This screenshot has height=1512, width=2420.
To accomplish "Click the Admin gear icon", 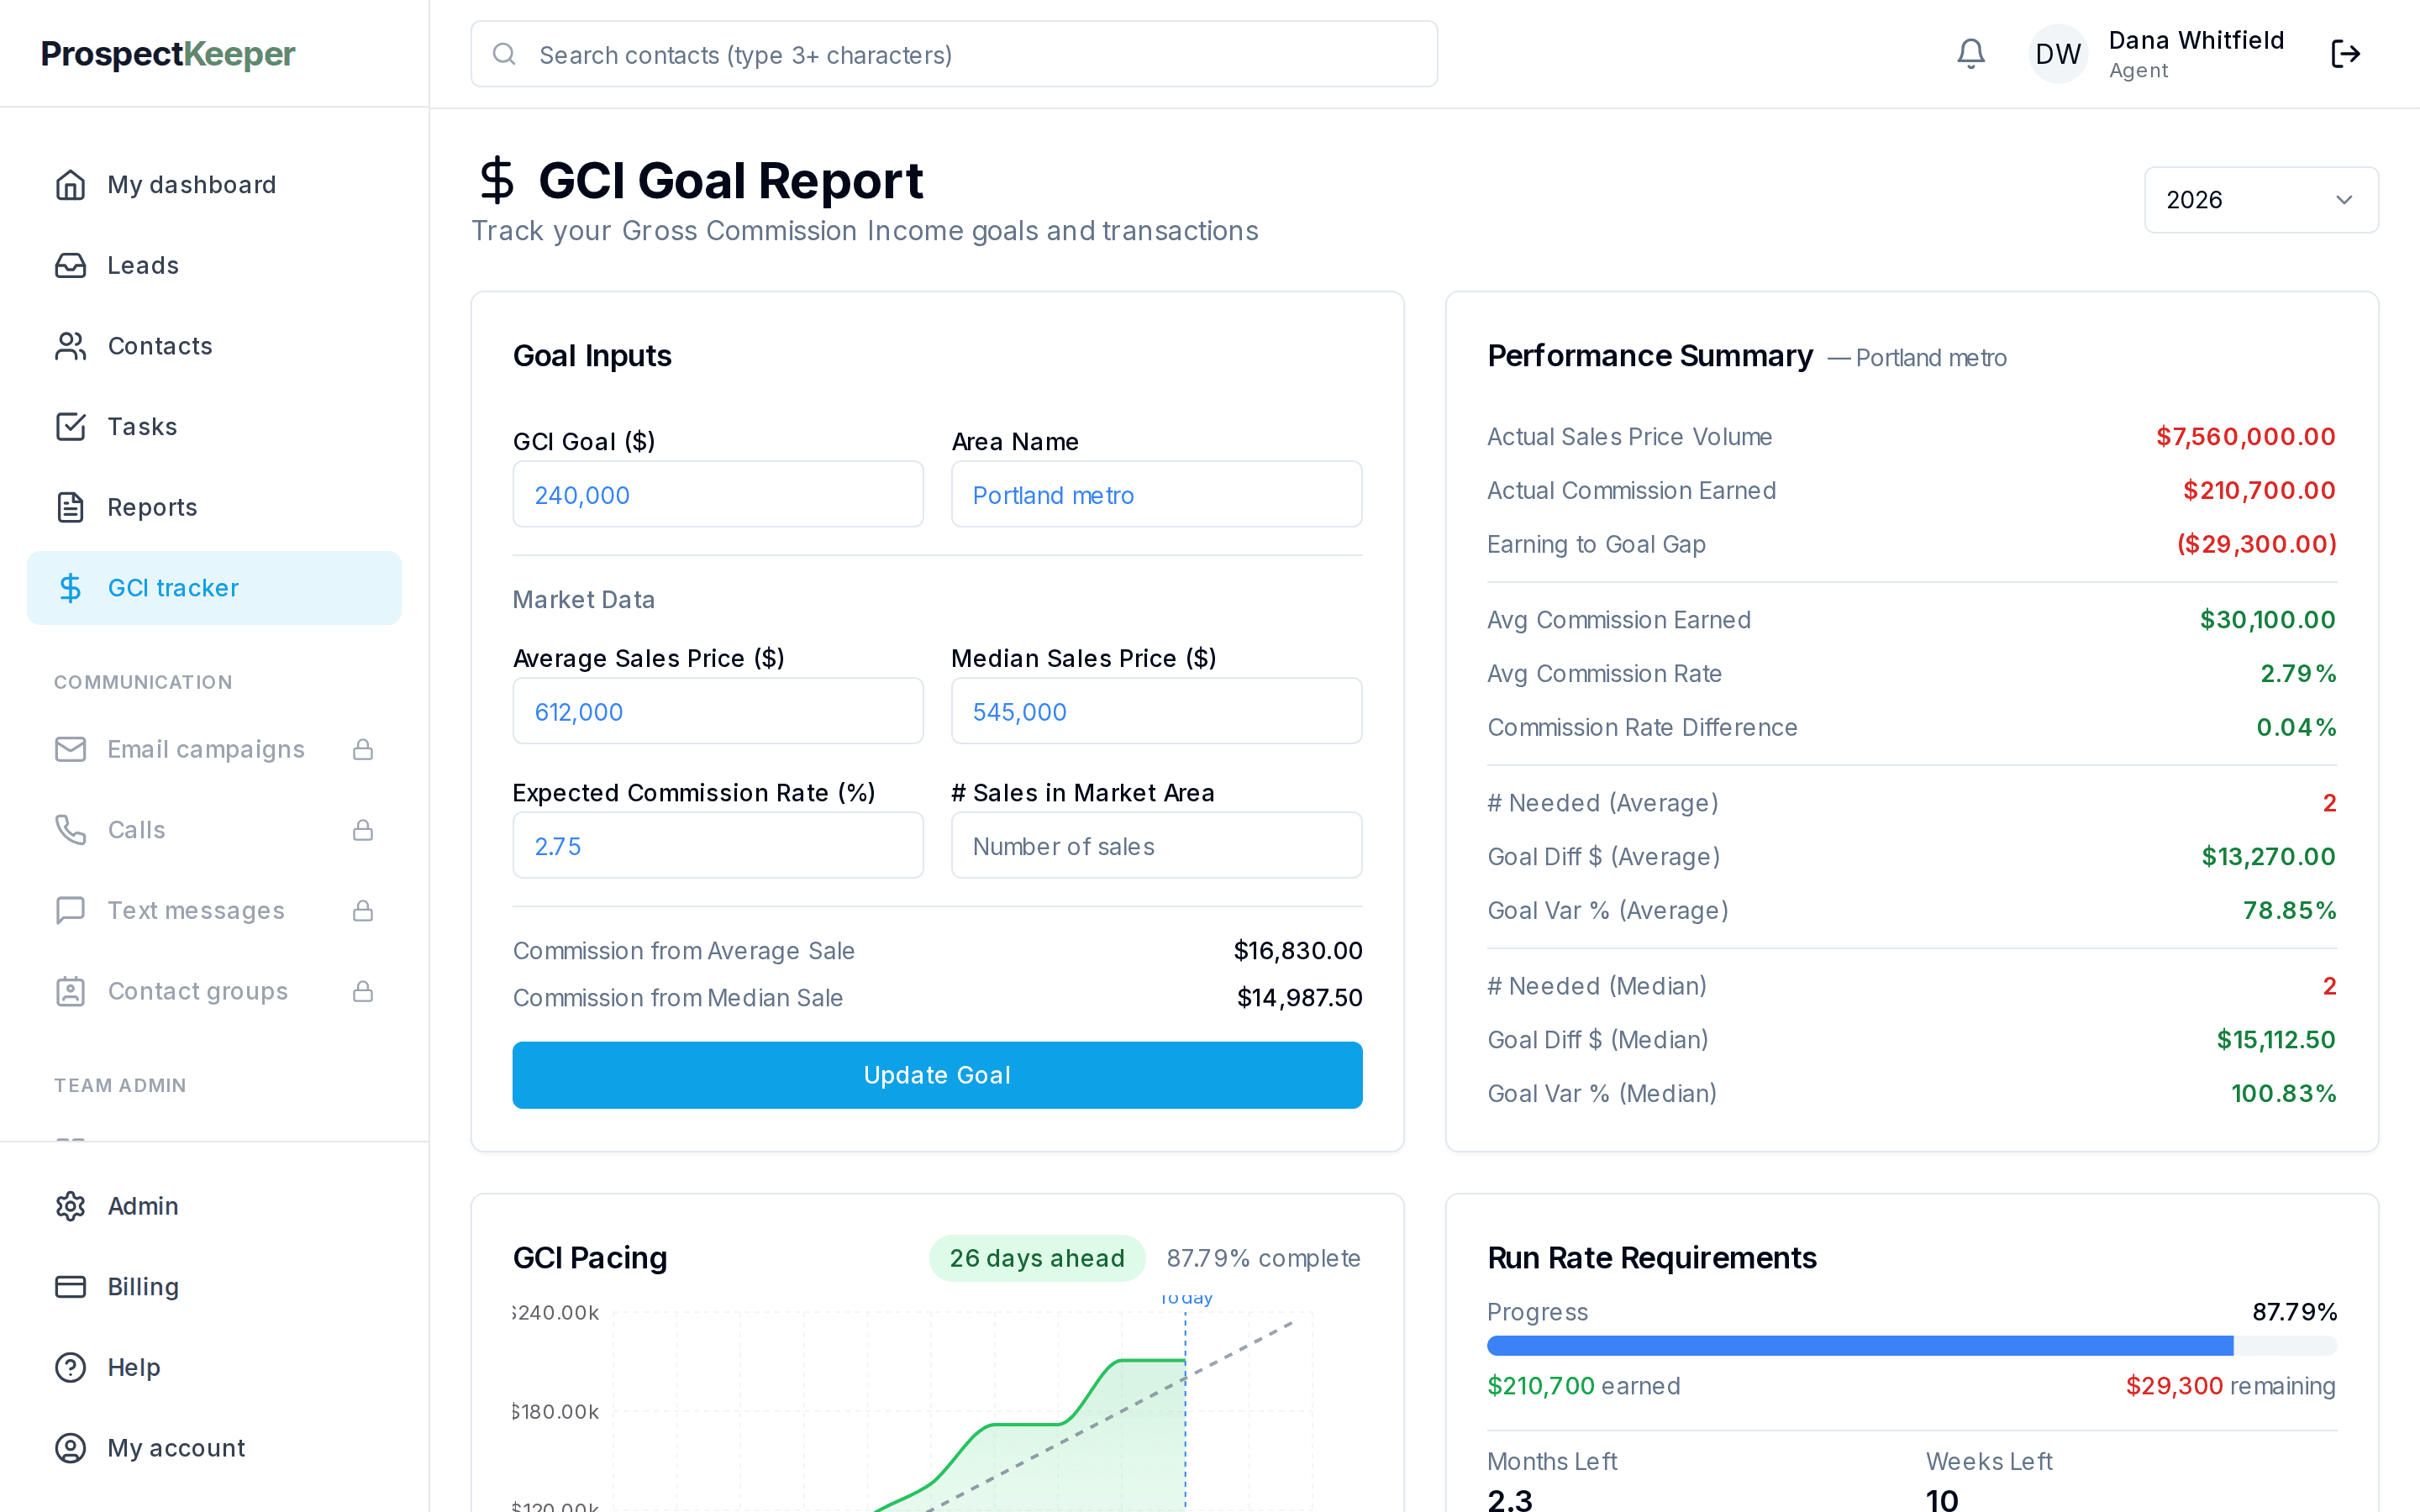I will click(70, 1206).
